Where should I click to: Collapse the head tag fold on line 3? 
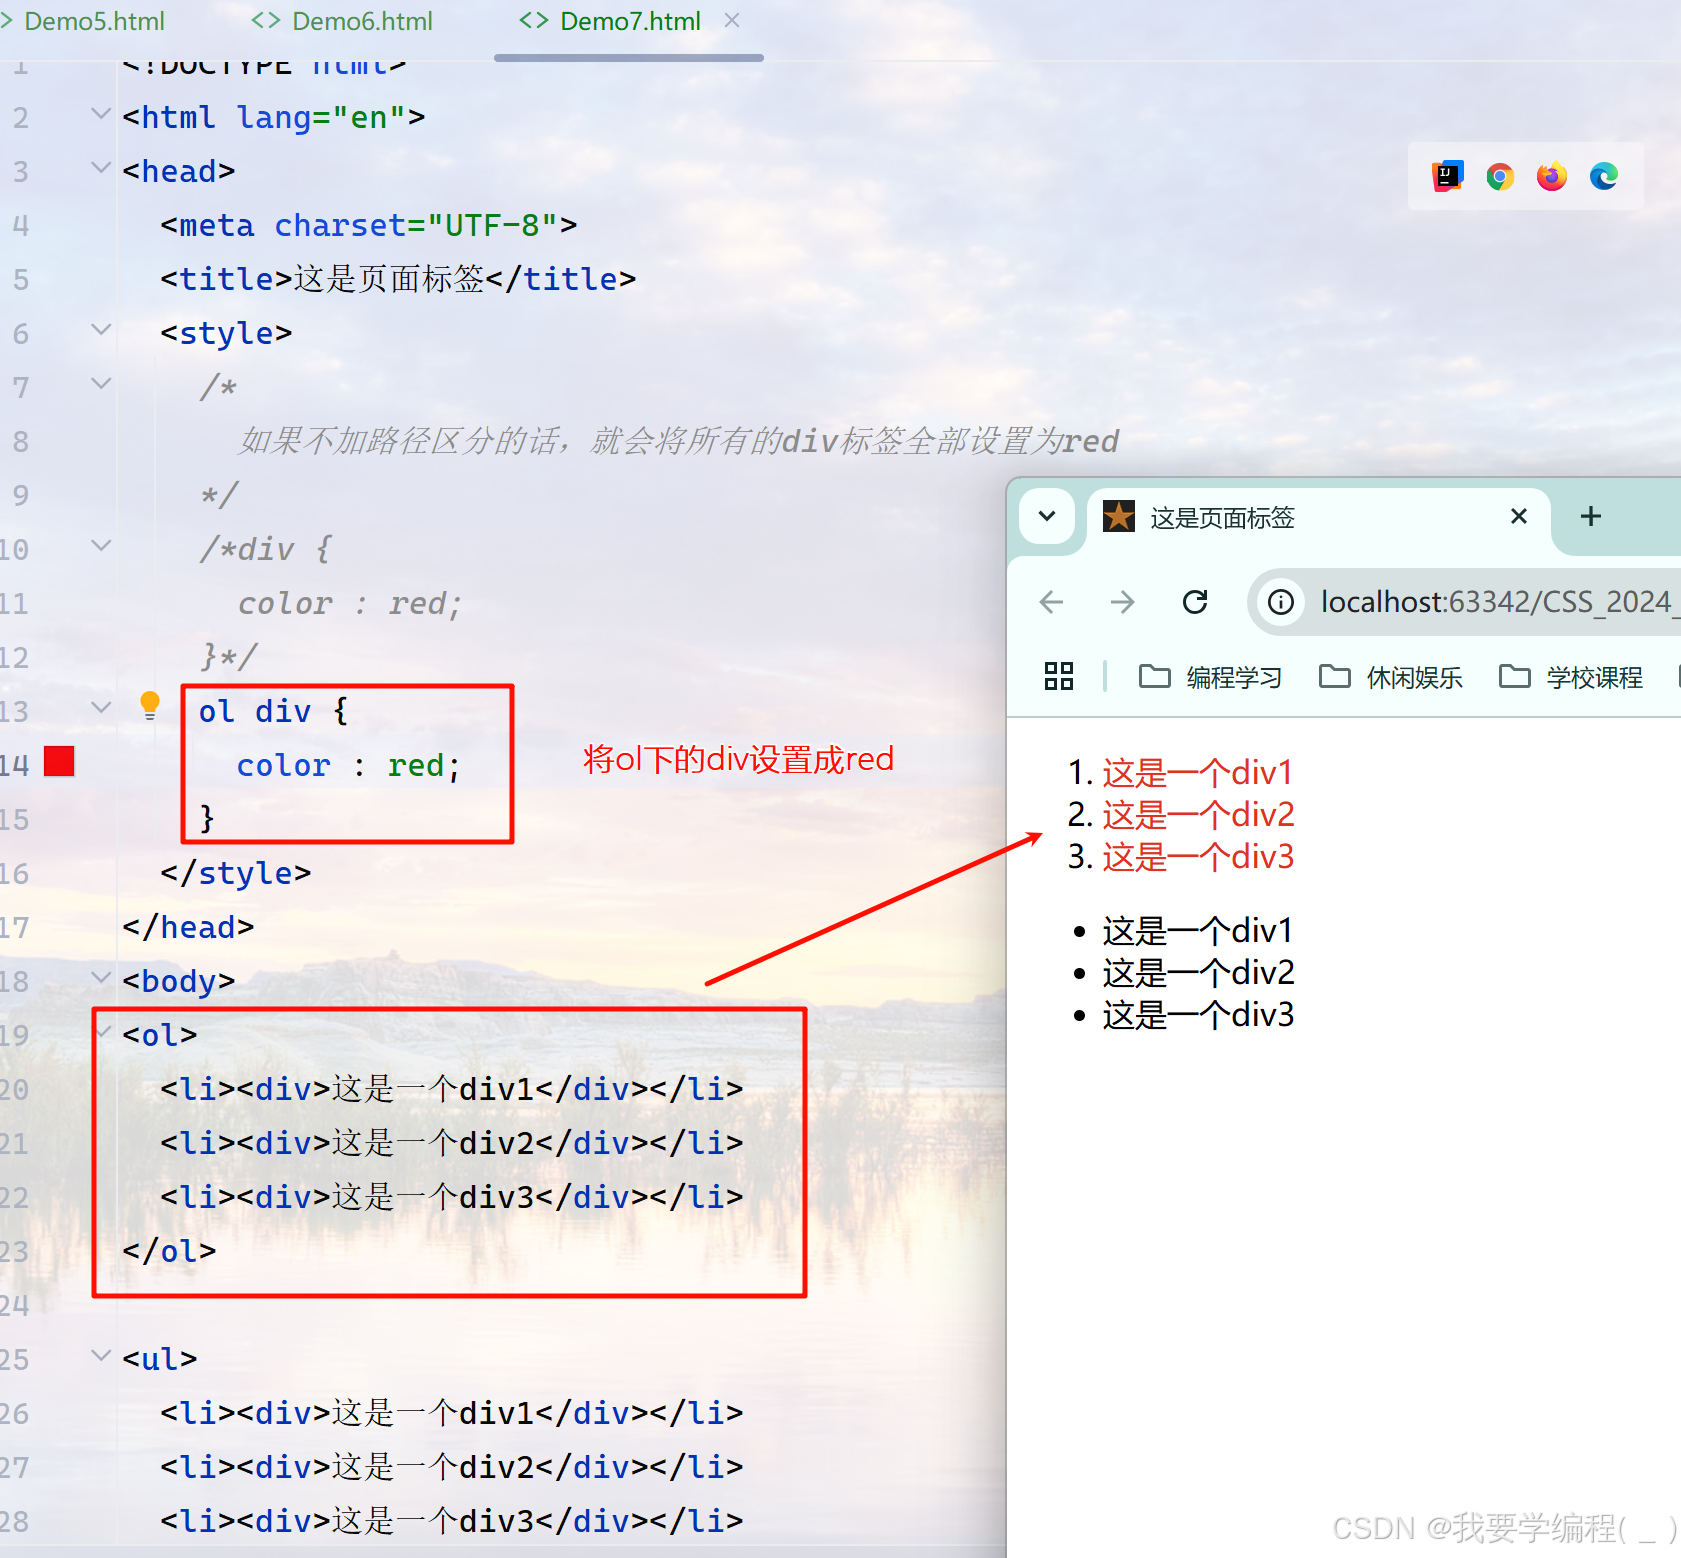pos(101,168)
